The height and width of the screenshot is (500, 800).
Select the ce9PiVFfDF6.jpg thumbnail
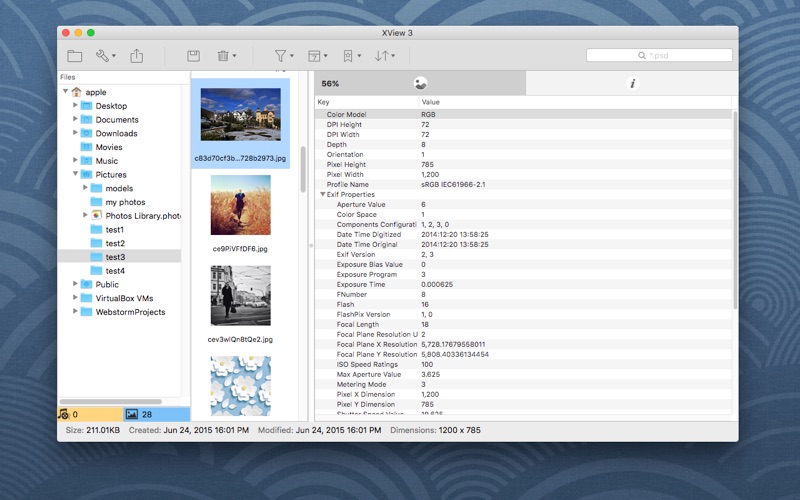click(240, 207)
